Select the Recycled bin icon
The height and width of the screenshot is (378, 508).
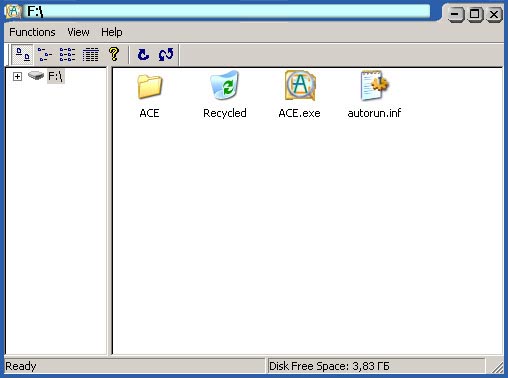click(x=225, y=85)
